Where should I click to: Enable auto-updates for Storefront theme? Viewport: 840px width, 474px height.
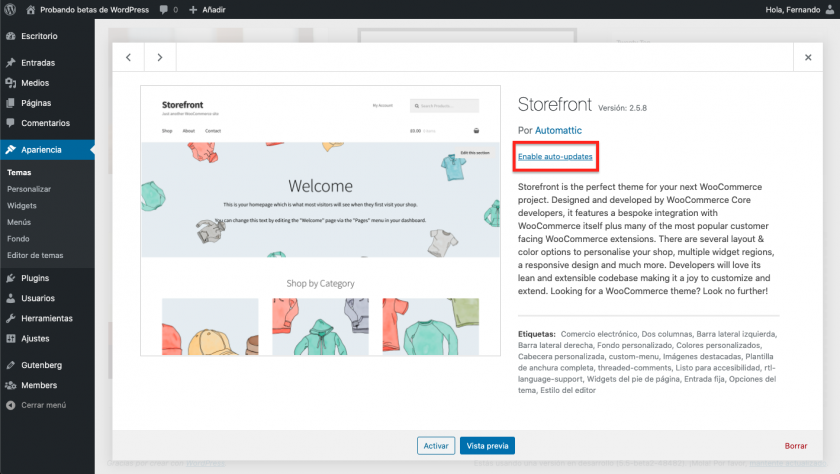pos(555,157)
